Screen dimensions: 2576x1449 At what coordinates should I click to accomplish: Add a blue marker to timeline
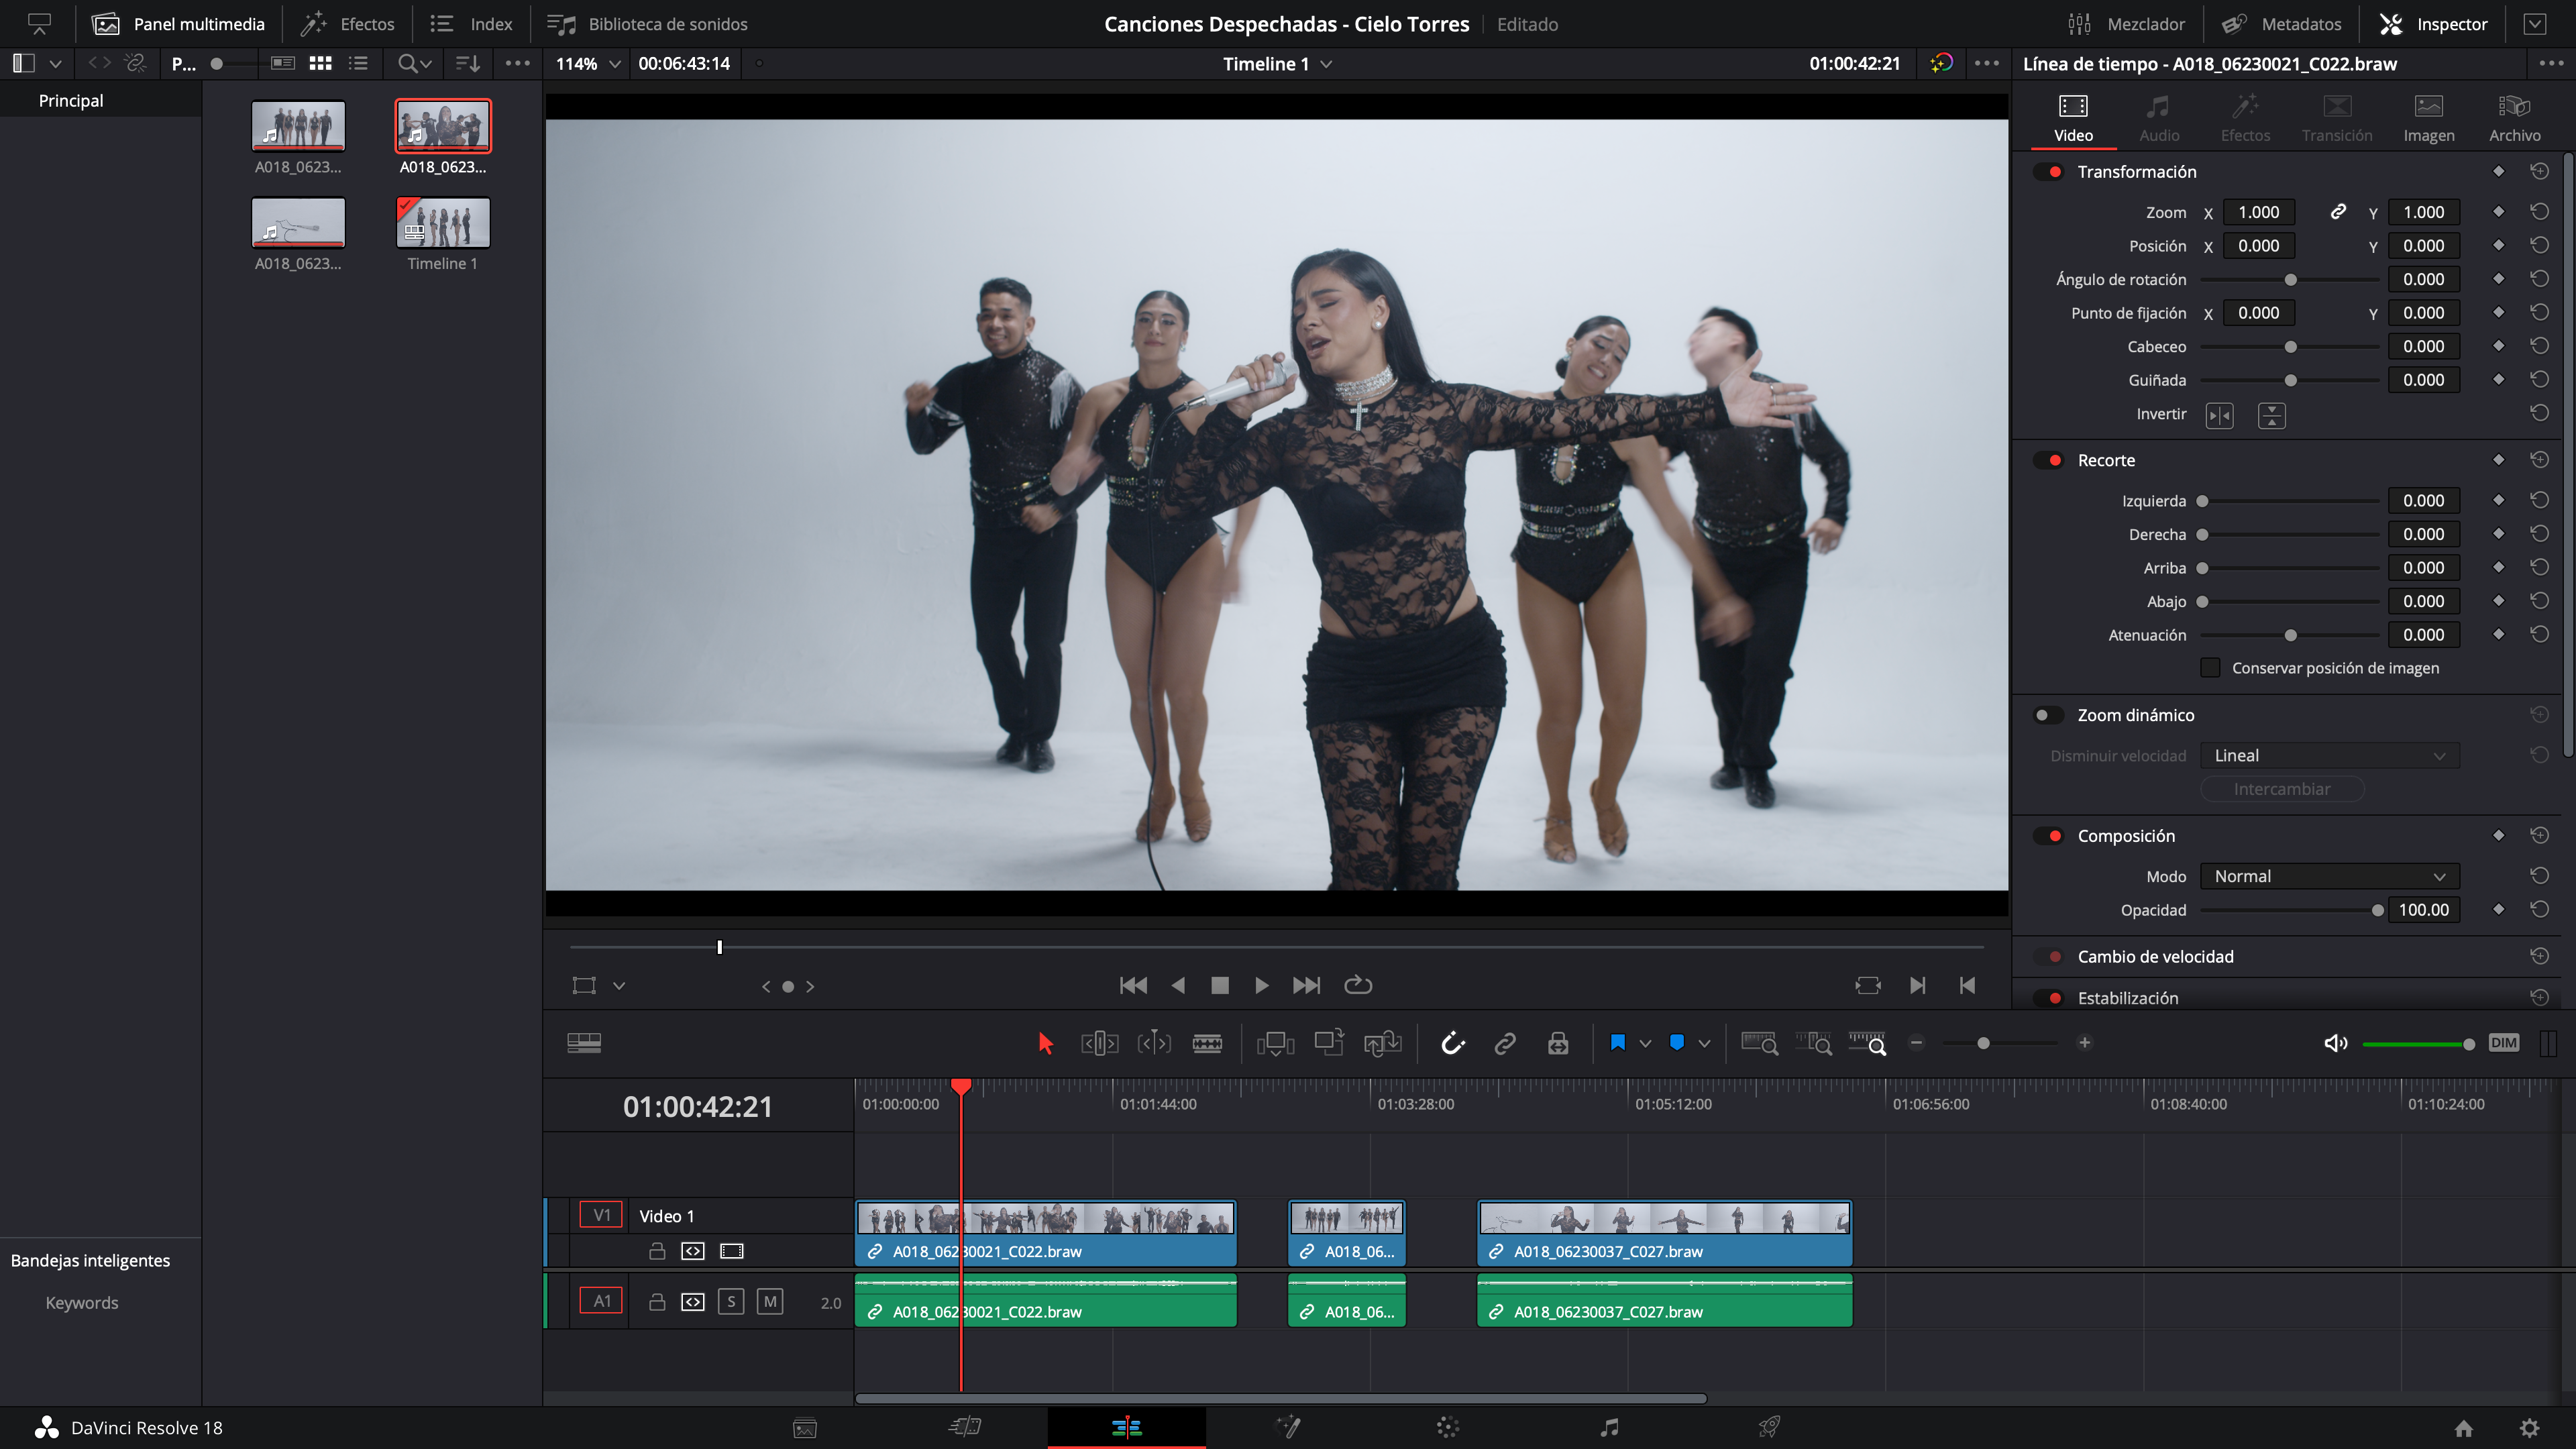tap(1677, 1043)
